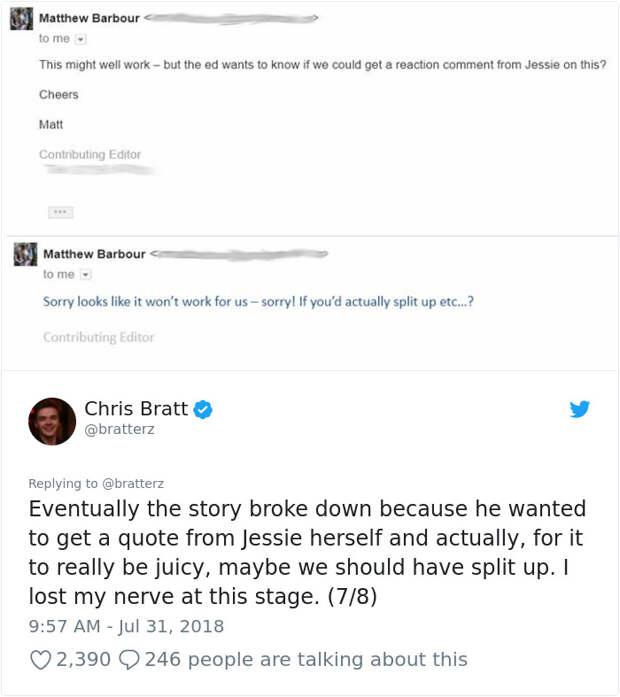The image size is (620, 697).
Task: Open Chris Bratt's profile photo
Action: coord(52,421)
